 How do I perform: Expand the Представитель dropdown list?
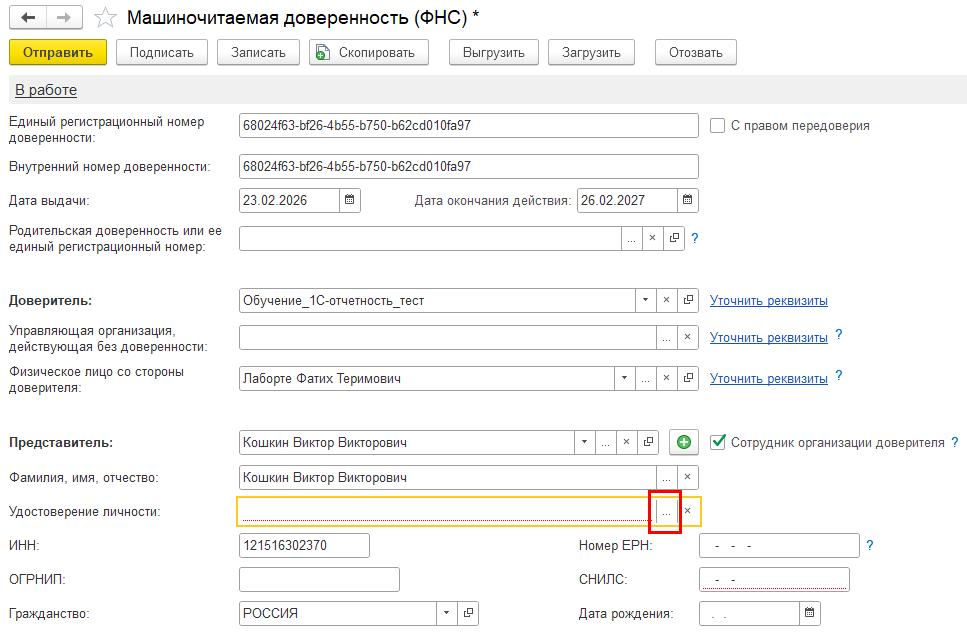(584, 442)
